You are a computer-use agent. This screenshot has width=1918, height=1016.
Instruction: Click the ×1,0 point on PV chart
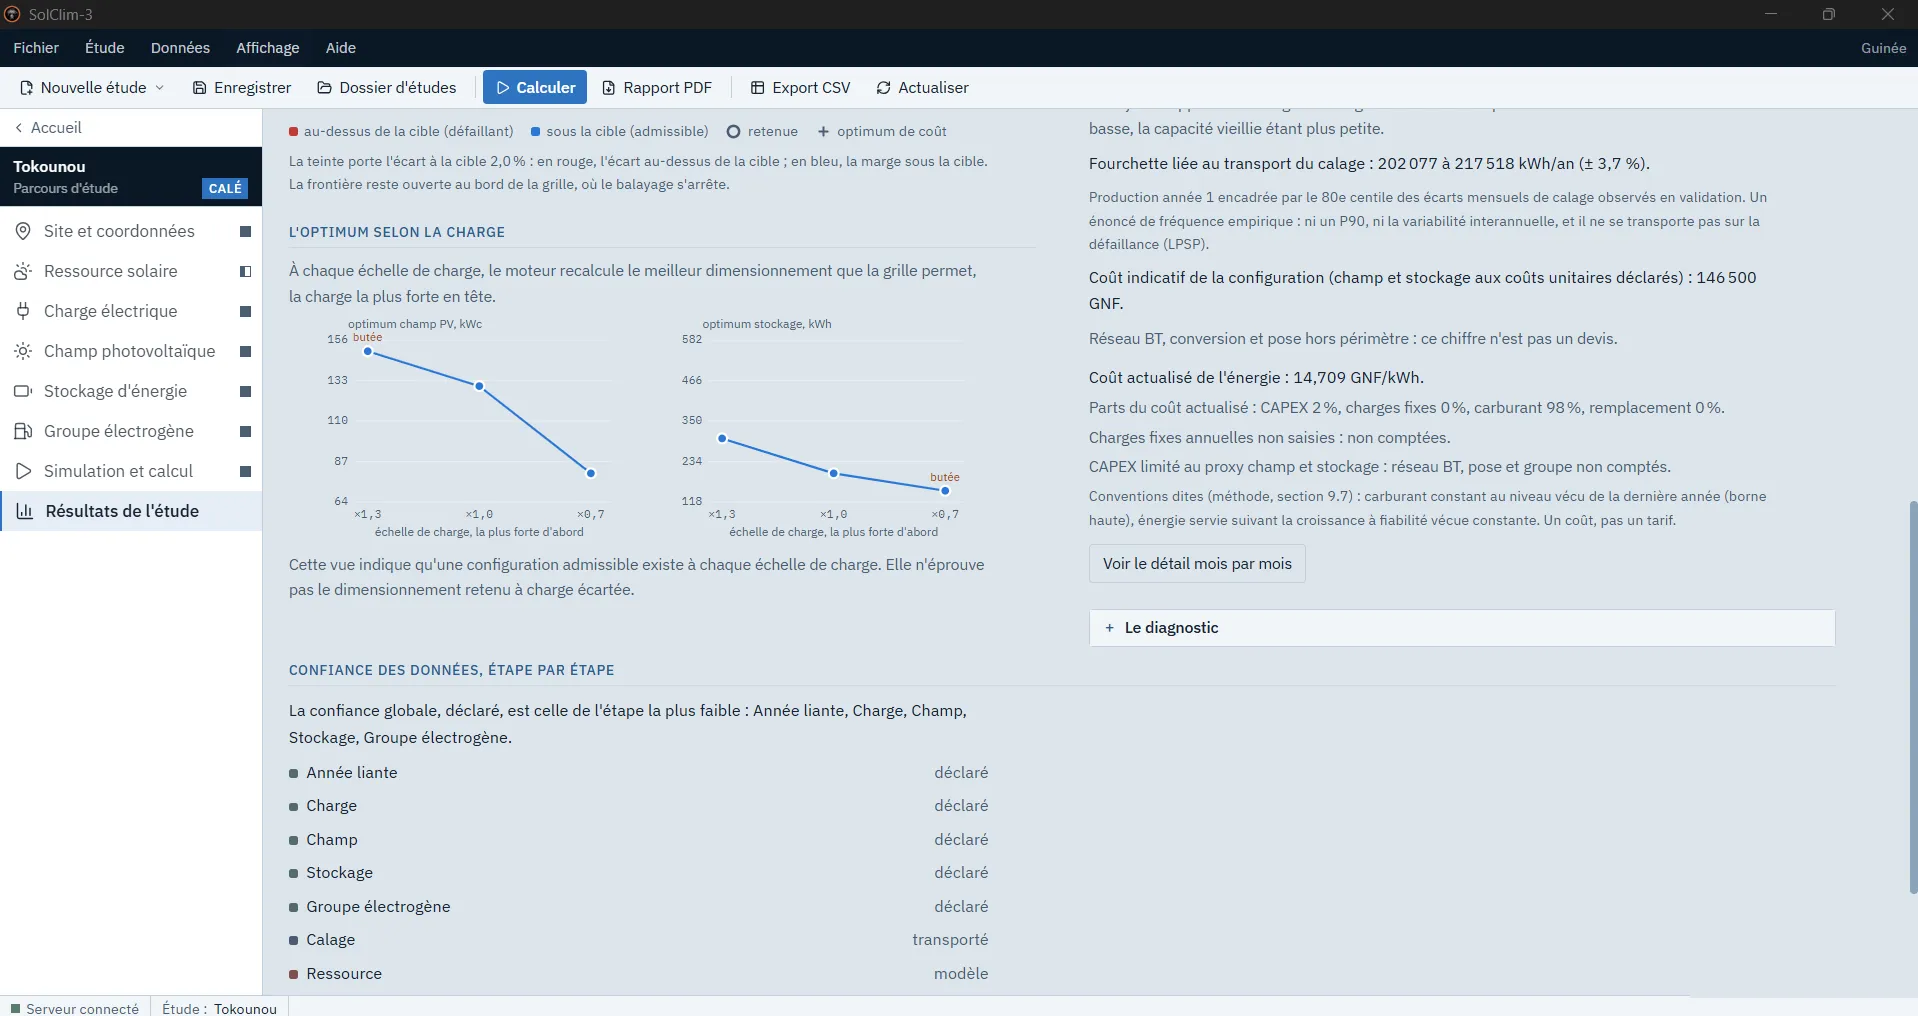pos(479,386)
